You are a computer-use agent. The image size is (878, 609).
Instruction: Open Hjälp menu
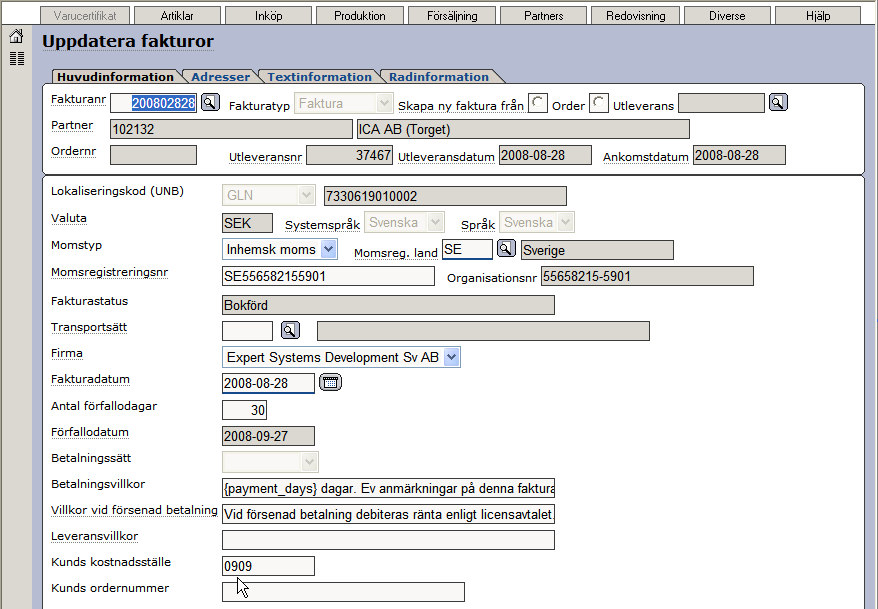point(818,16)
